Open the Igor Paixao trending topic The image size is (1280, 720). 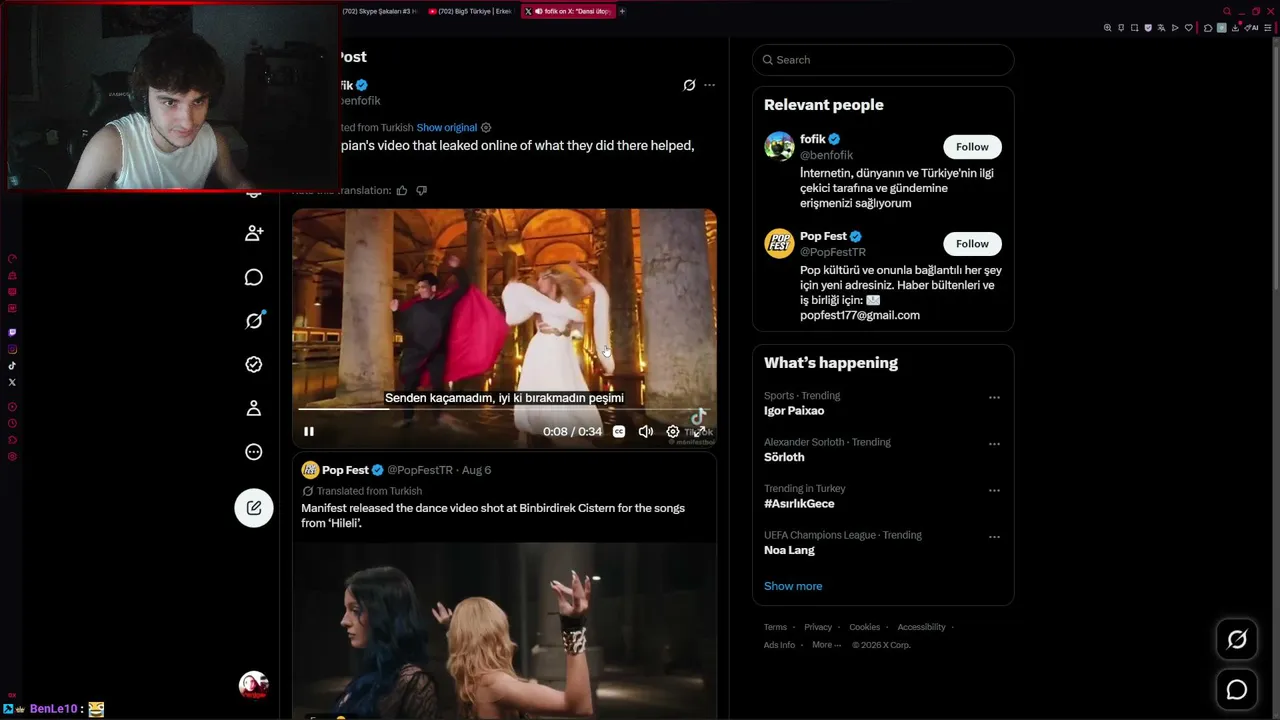[794, 411]
